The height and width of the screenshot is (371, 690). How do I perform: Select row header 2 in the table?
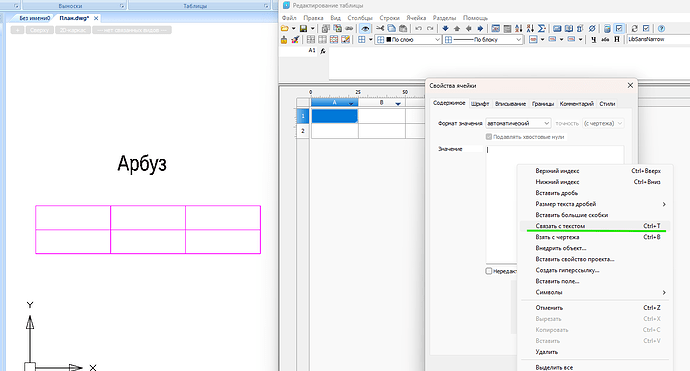303,131
